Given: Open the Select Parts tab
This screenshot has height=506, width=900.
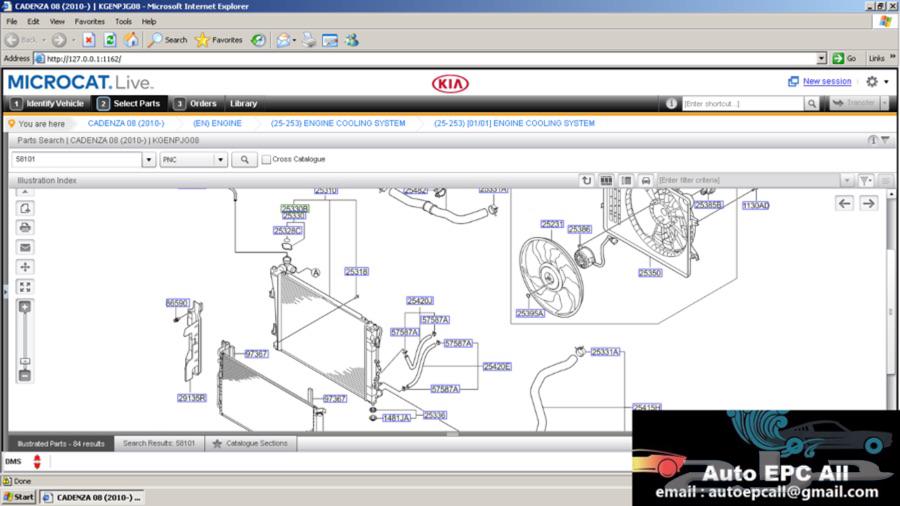Looking at the screenshot, I should click(x=130, y=103).
